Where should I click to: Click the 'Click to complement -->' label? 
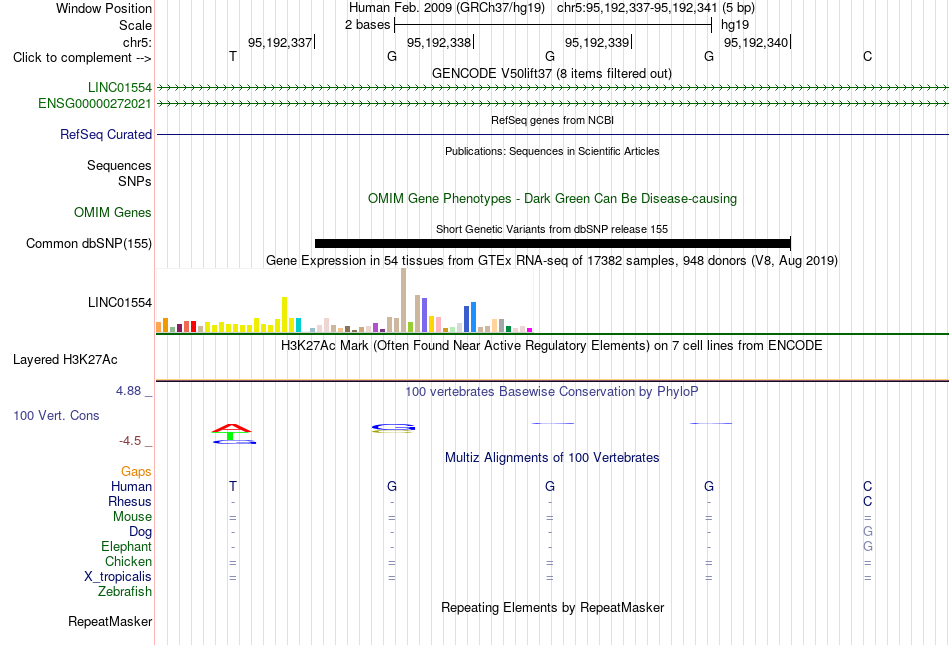pyautogui.click(x=82, y=58)
